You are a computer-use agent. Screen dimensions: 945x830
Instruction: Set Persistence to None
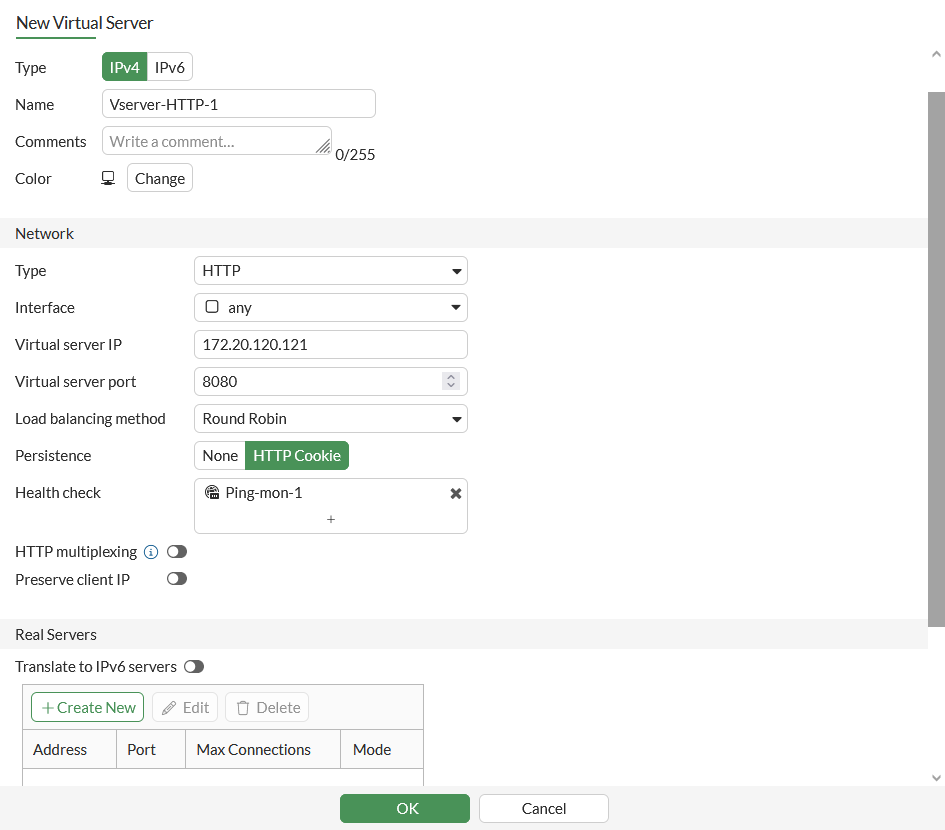[220, 456]
